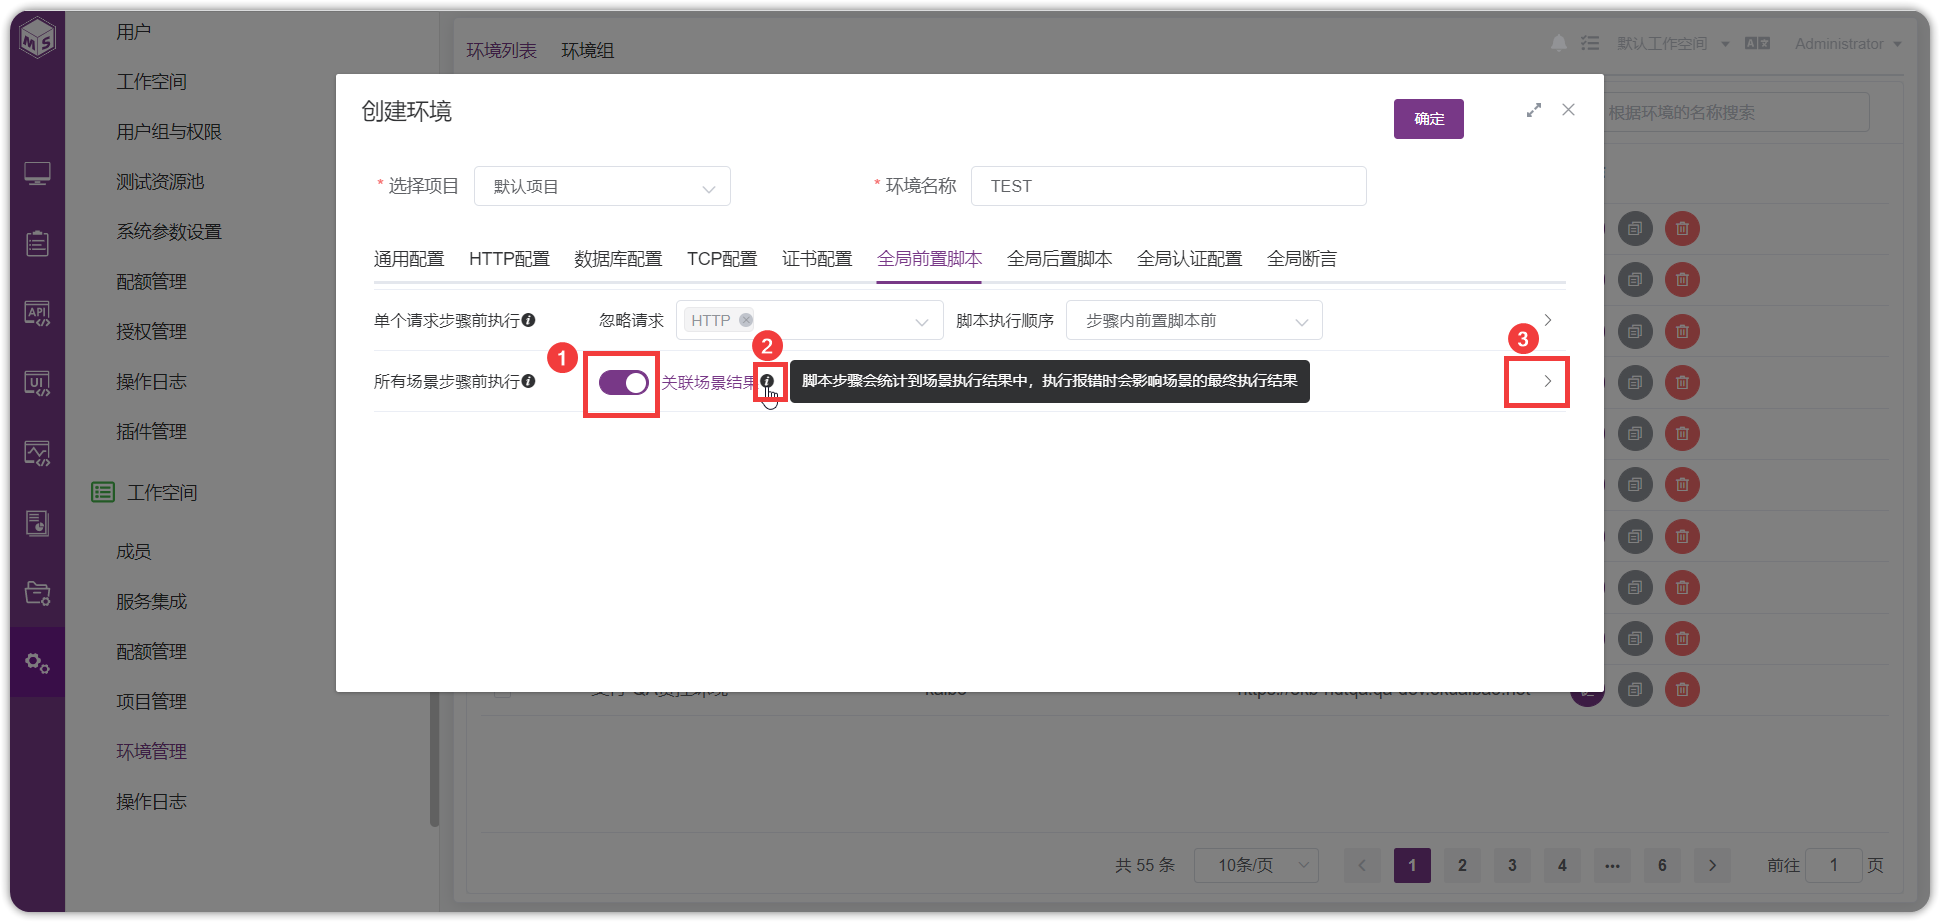
Task: Click info icon next to 单个请求步骤前执行
Action: (528, 320)
